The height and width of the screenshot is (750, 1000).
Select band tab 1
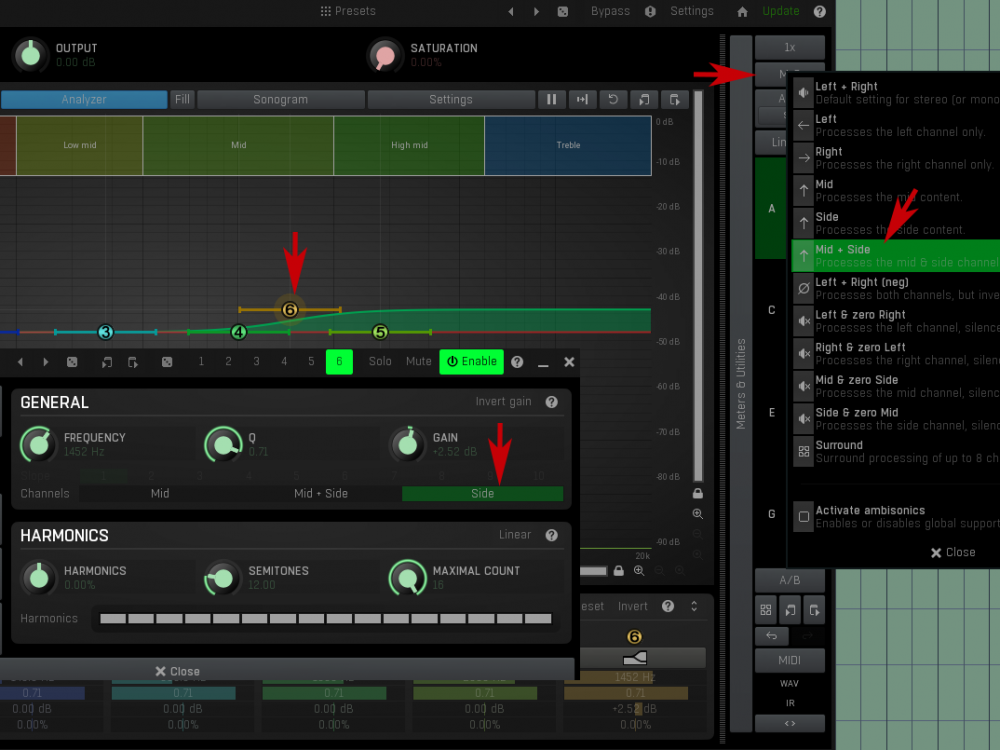(201, 362)
